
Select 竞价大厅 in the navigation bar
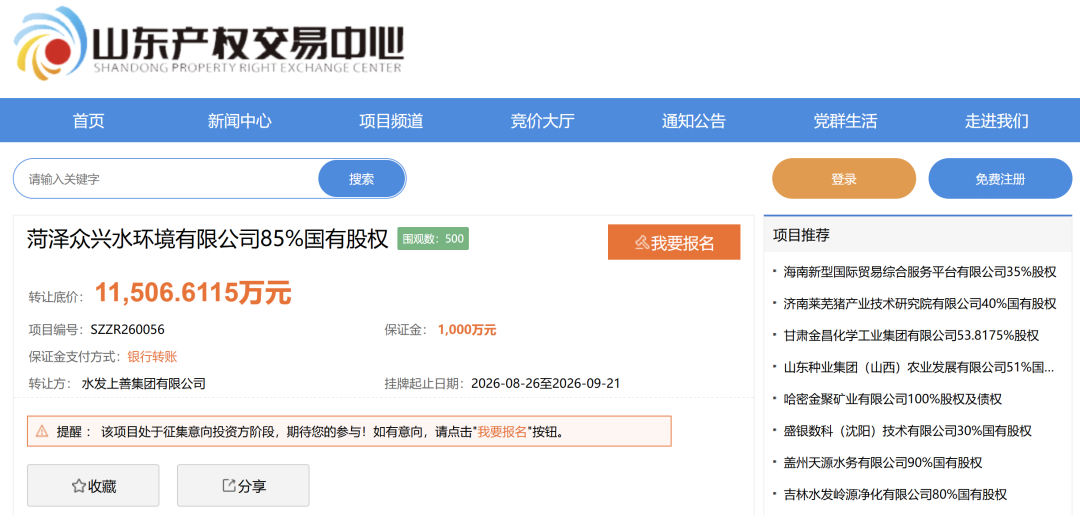coord(543,121)
